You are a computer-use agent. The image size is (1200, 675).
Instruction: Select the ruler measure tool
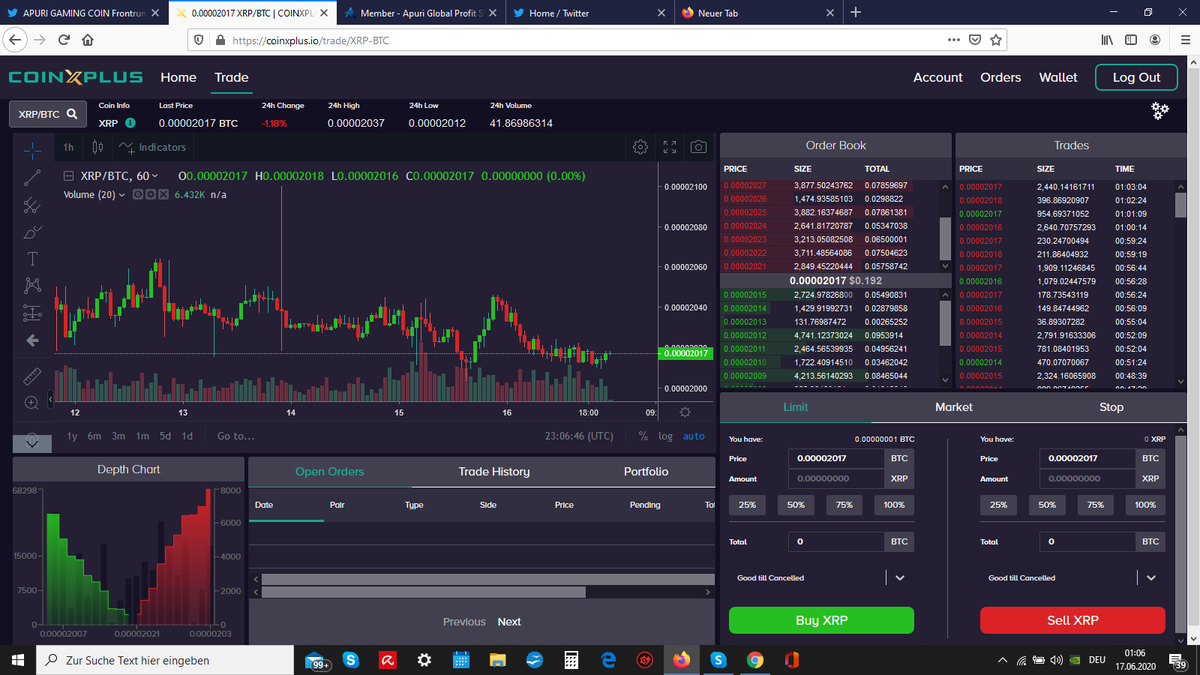(32, 376)
